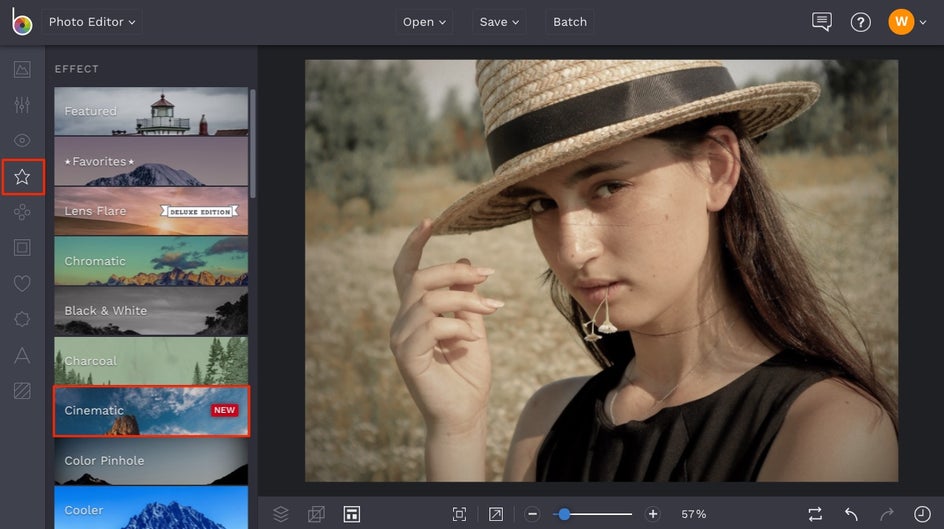
Task: Toggle the Layers panel icon
Action: click(281, 514)
